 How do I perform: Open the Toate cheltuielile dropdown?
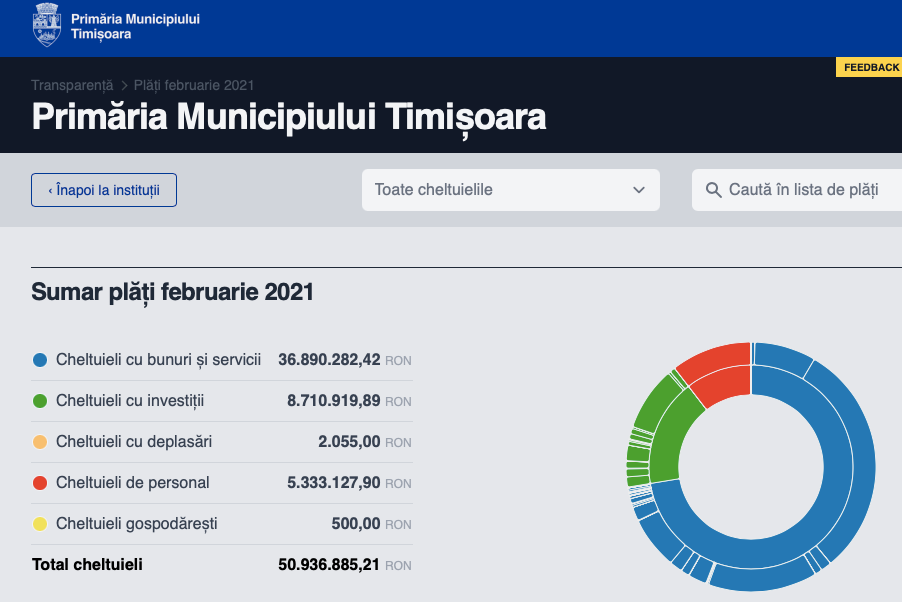[x=510, y=190]
